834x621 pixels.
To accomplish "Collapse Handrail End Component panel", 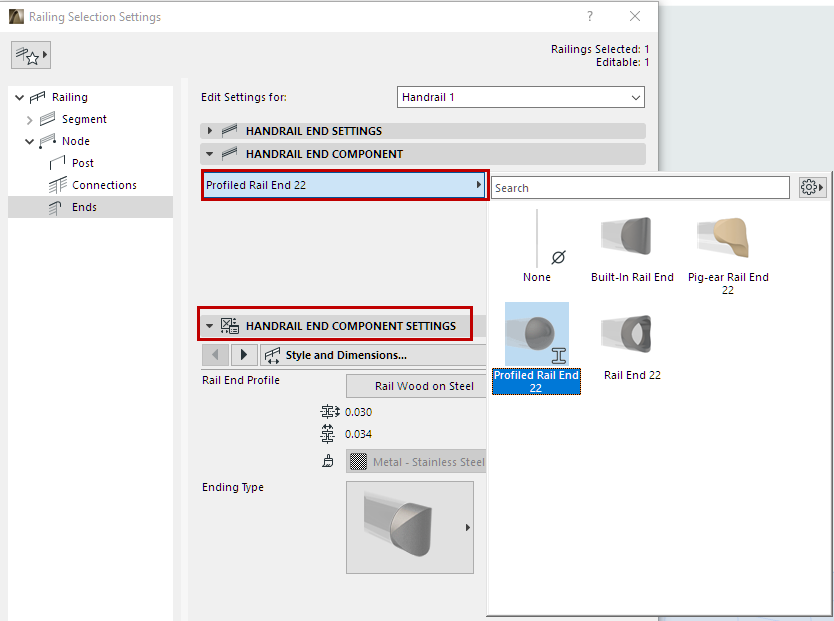I will coord(210,154).
